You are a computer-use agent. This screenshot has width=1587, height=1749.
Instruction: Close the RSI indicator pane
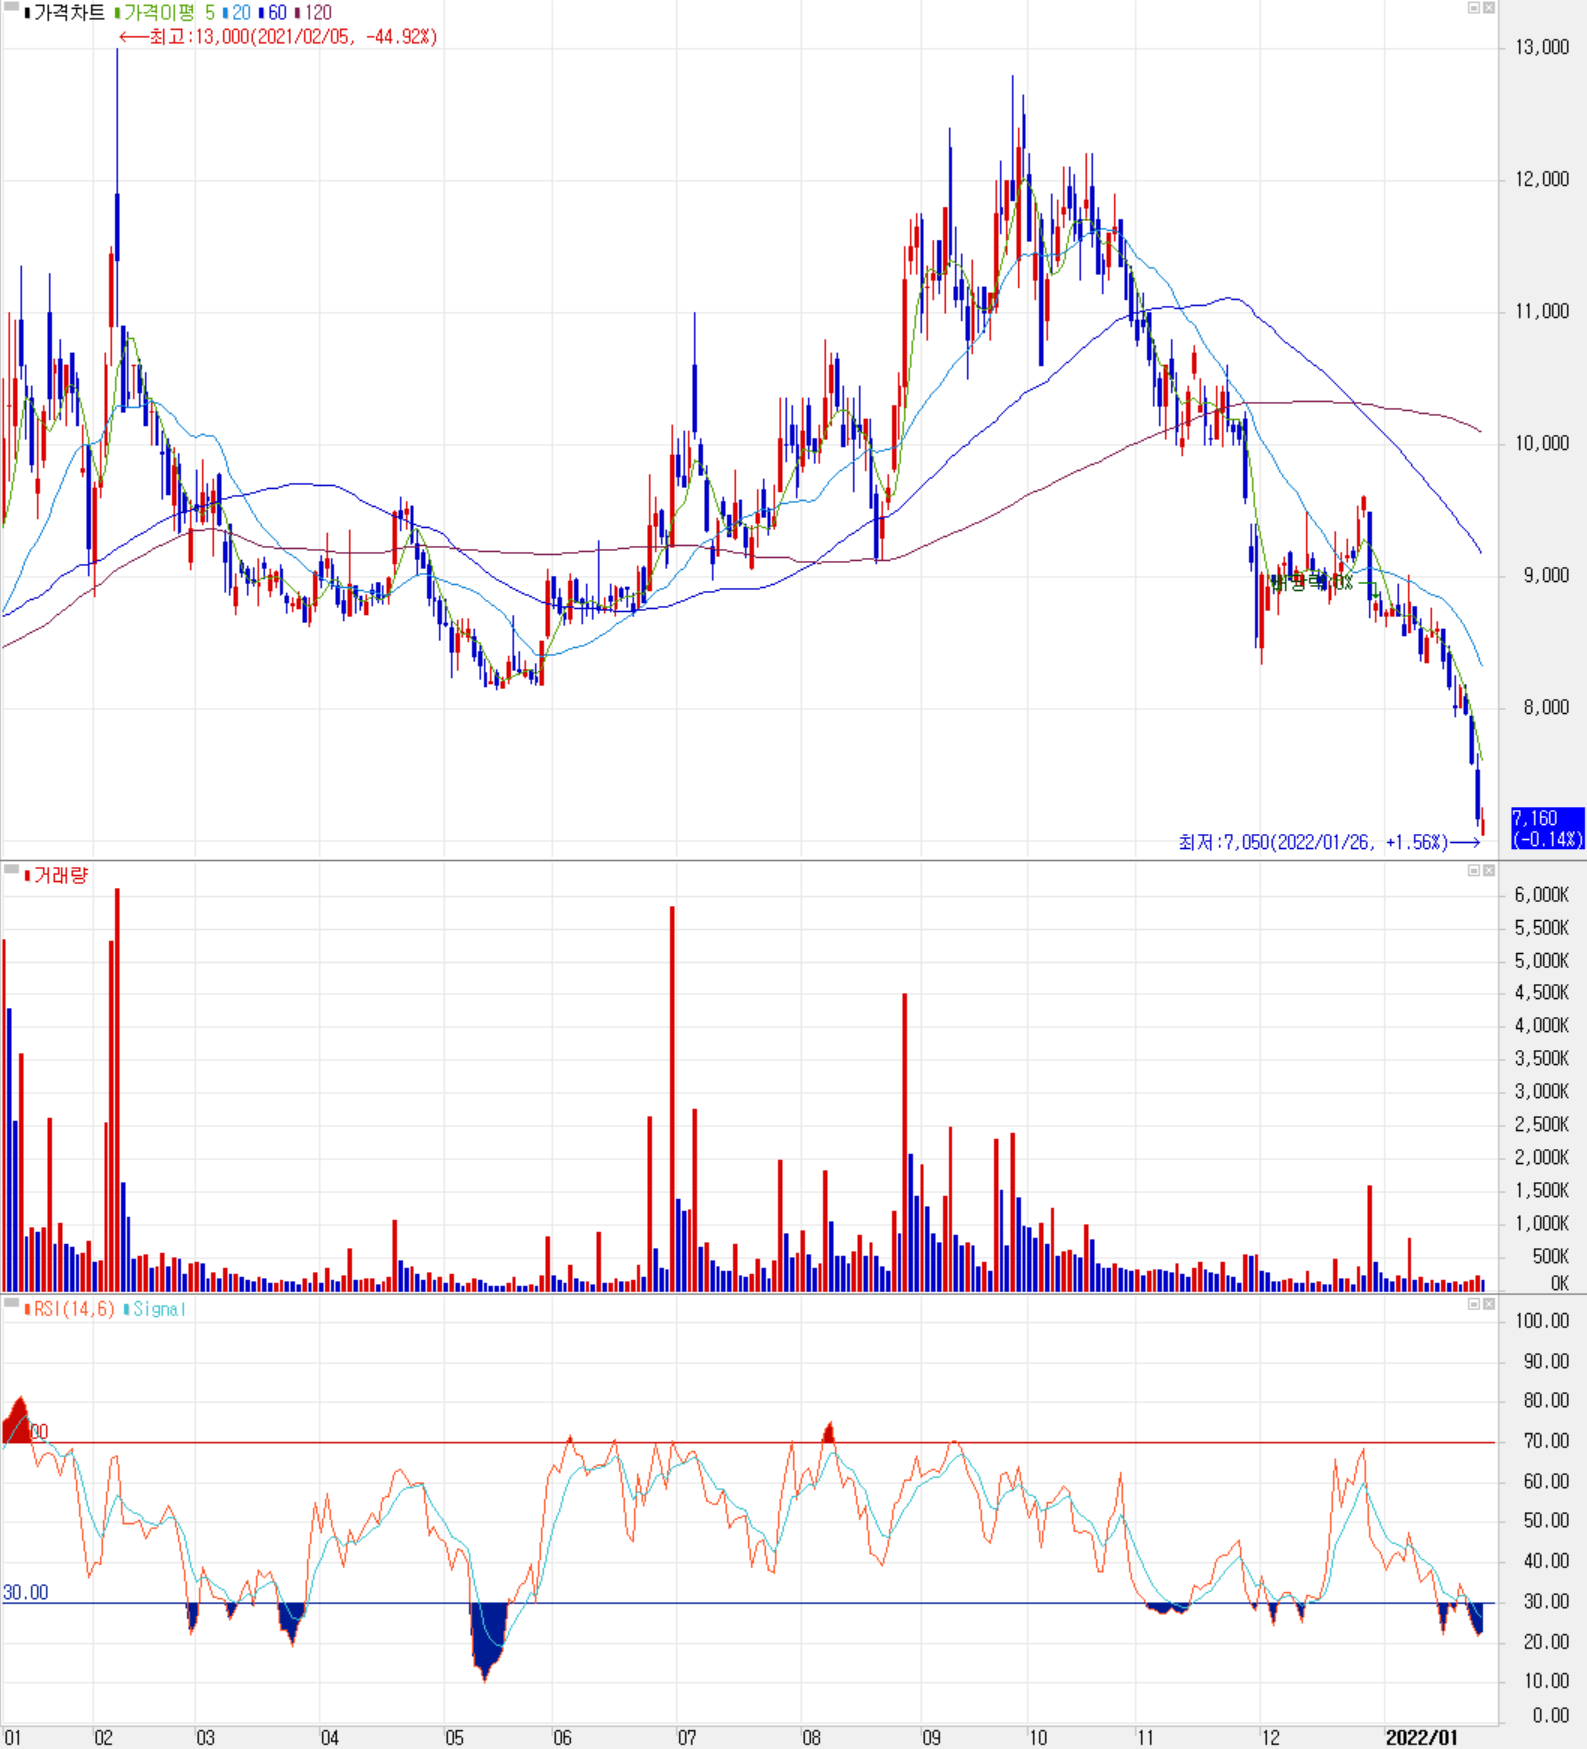(1488, 1304)
